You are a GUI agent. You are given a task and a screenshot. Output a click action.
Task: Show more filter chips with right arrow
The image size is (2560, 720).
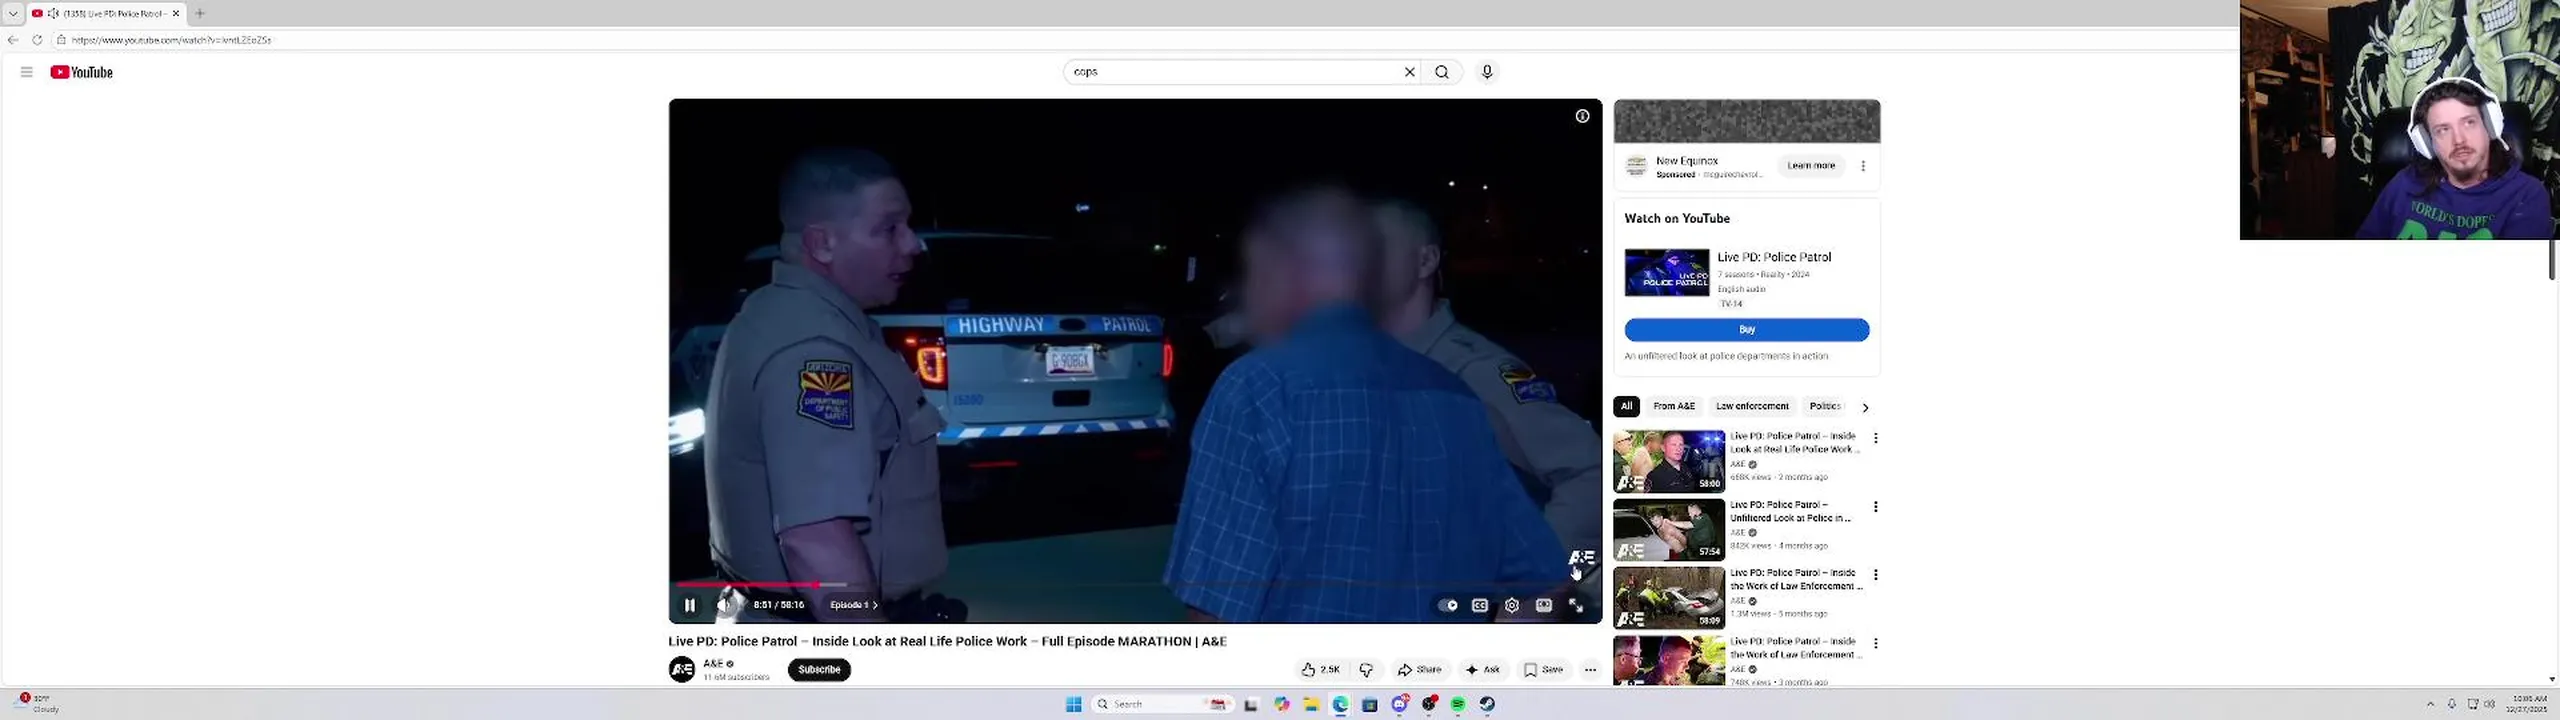pos(1865,407)
